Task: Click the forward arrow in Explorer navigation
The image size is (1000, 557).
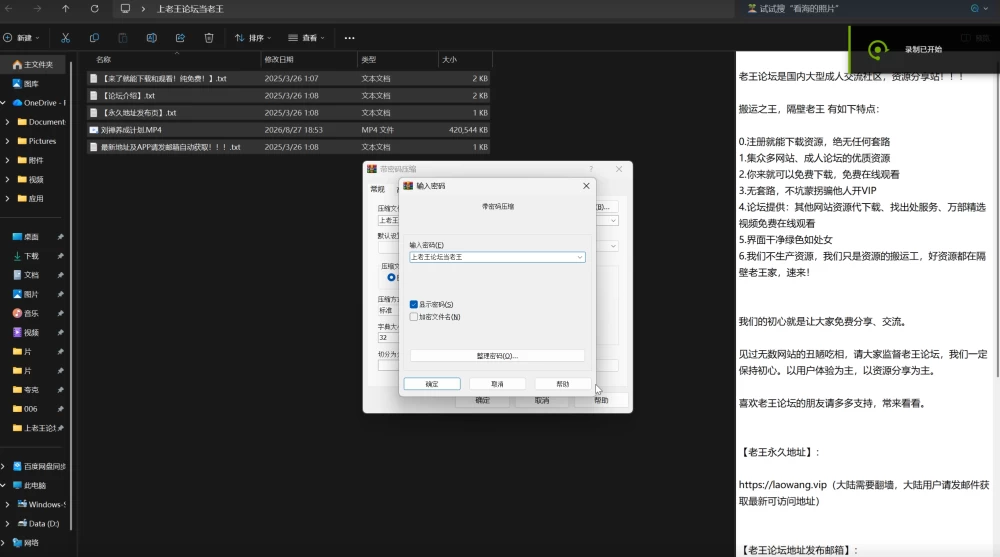Action: [37, 9]
